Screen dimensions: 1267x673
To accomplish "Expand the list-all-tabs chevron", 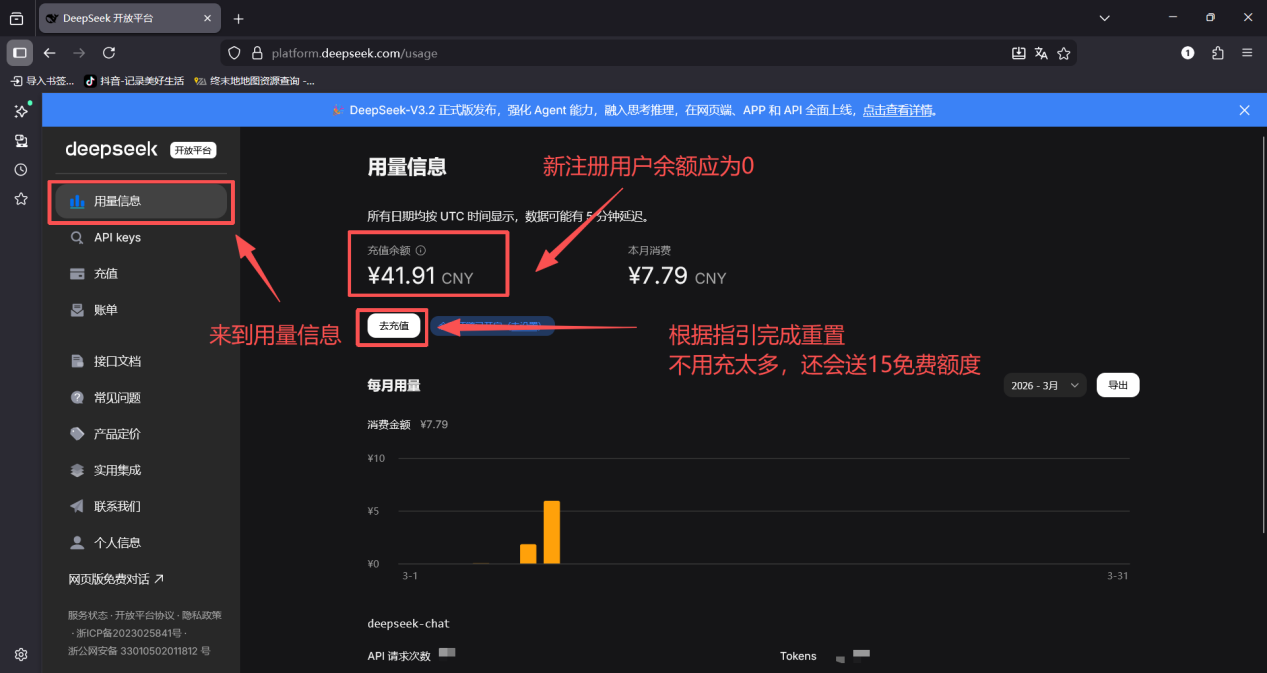I will (1105, 18).
